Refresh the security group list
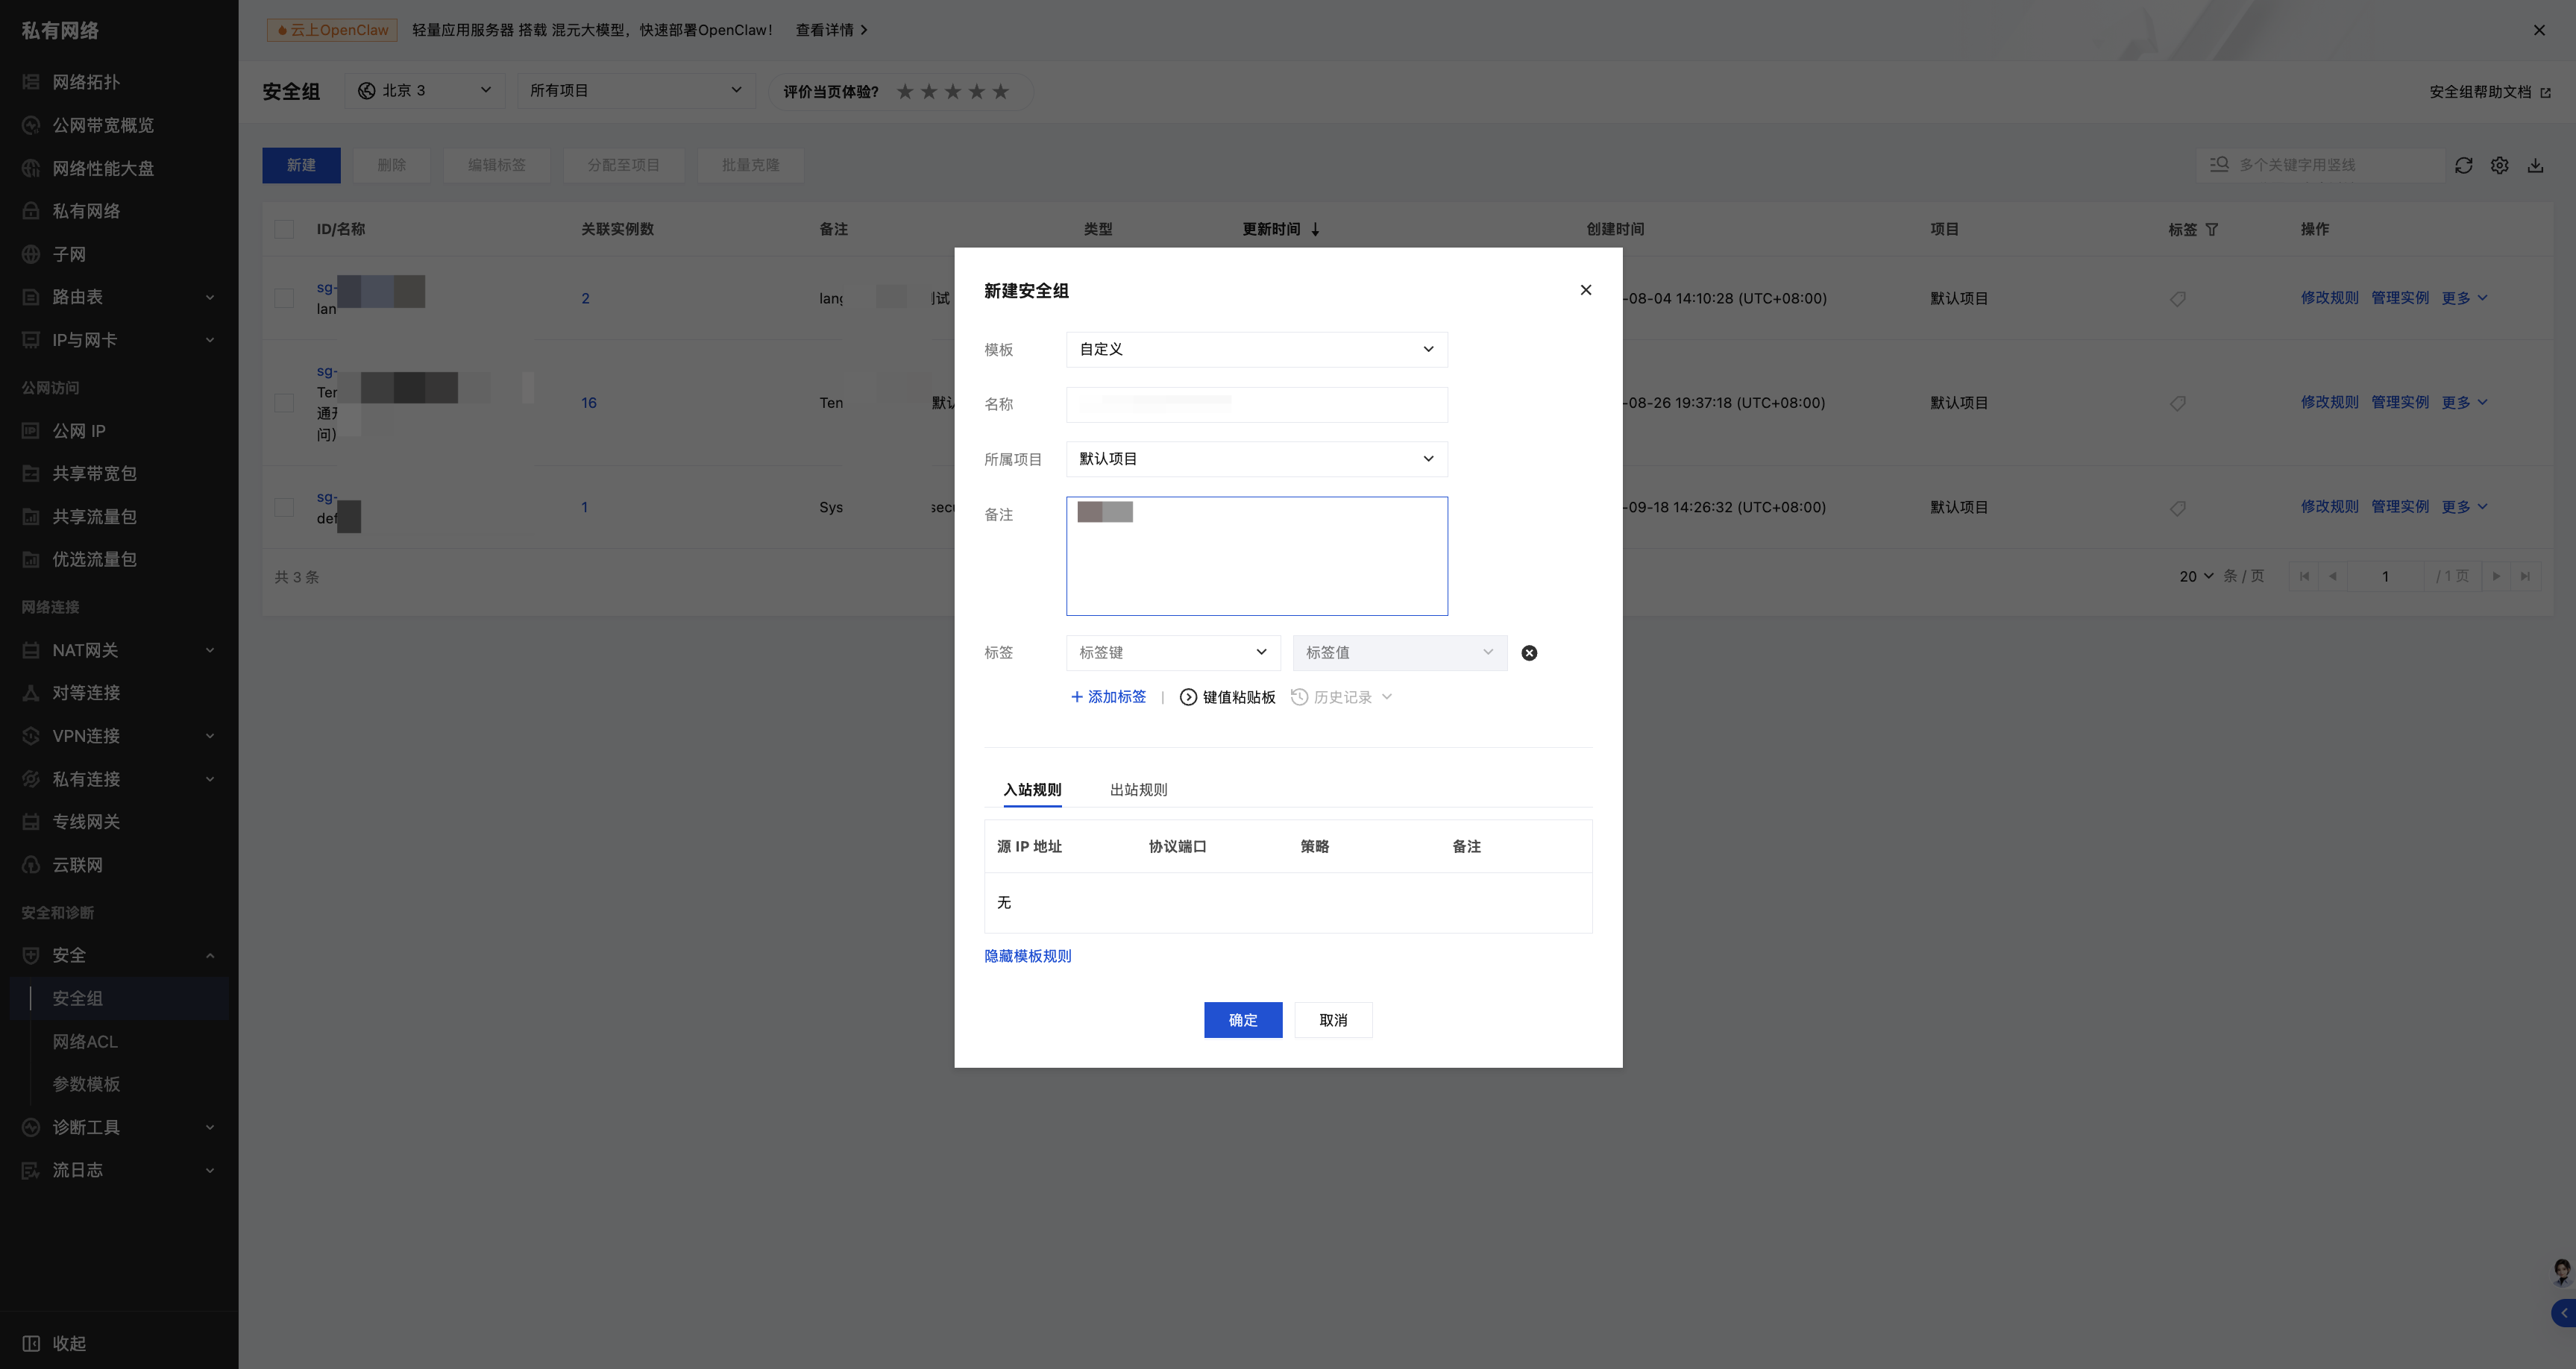The height and width of the screenshot is (1369, 2576). [2463, 165]
